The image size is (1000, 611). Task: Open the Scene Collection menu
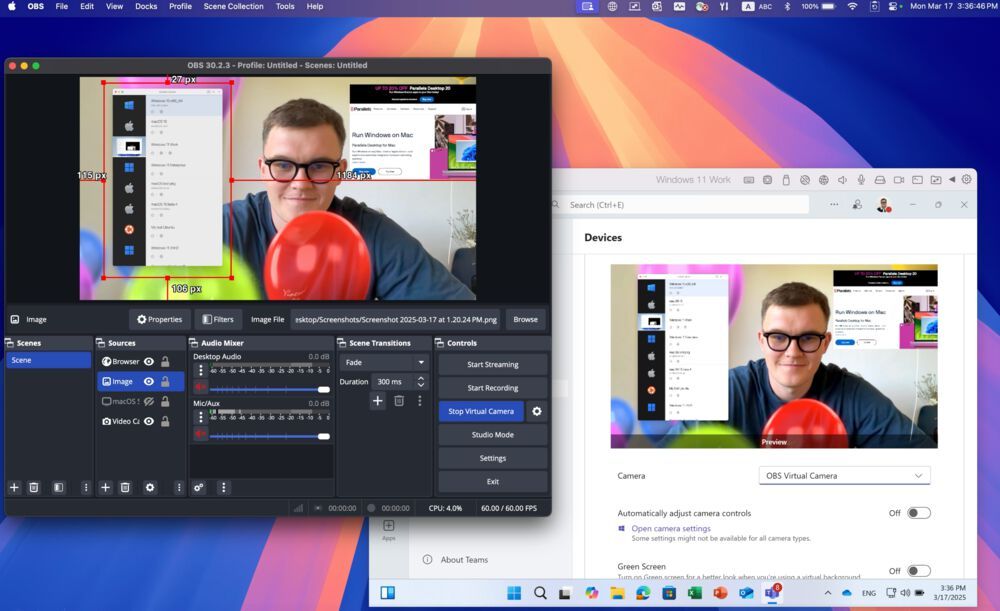point(233,6)
